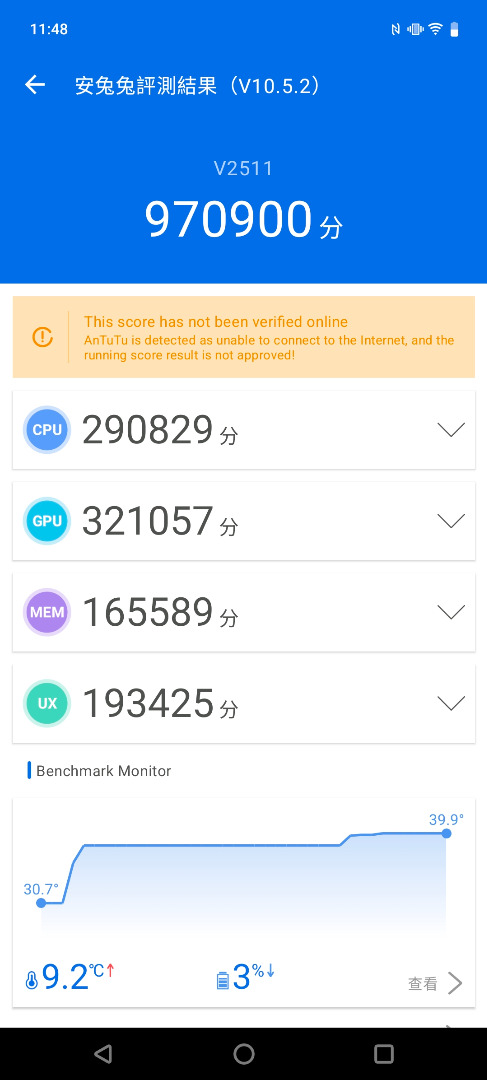The height and width of the screenshot is (1080, 487).
Task: Tap the orange warning exclamation icon
Action: 43,337
